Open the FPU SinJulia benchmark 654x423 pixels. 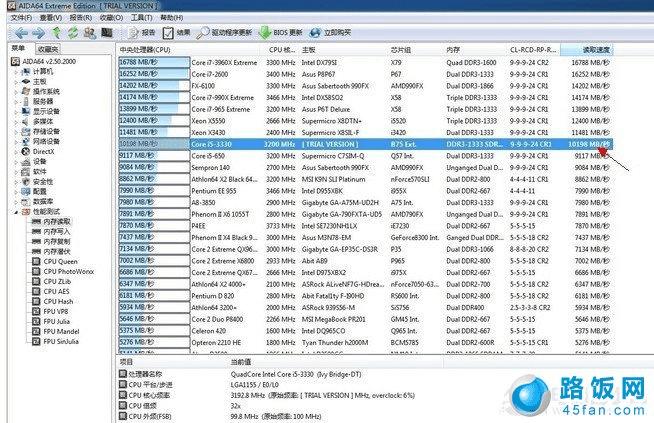point(55,342)
